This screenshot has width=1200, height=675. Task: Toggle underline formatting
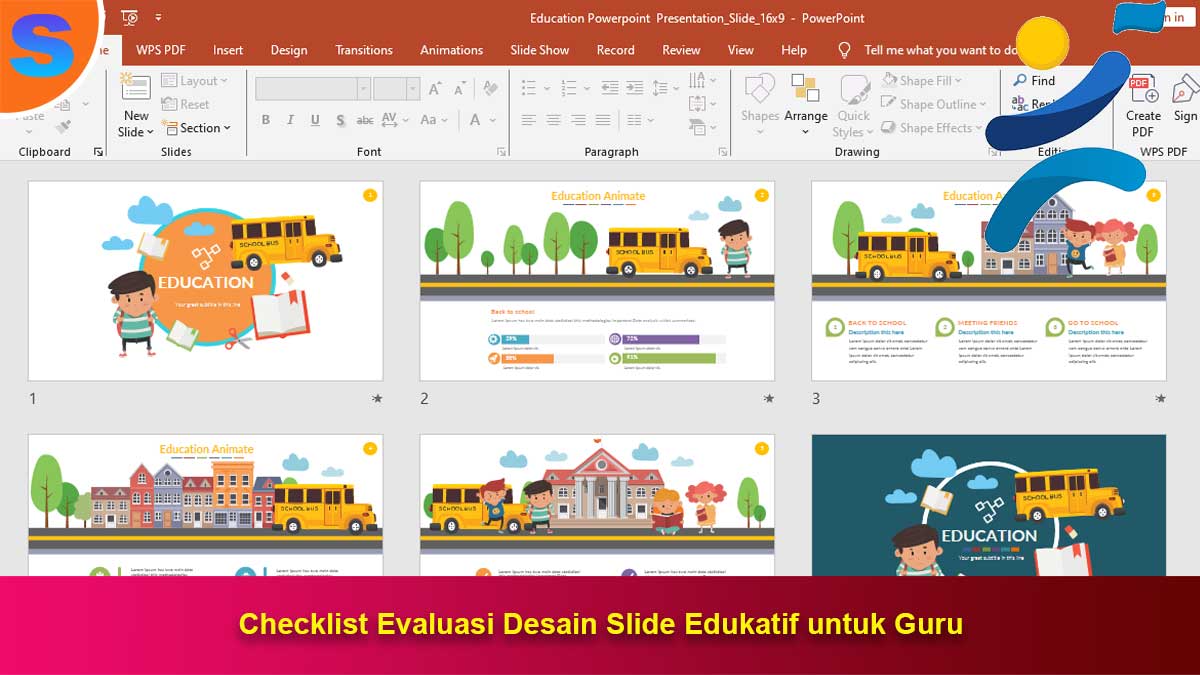pos(316,120)
